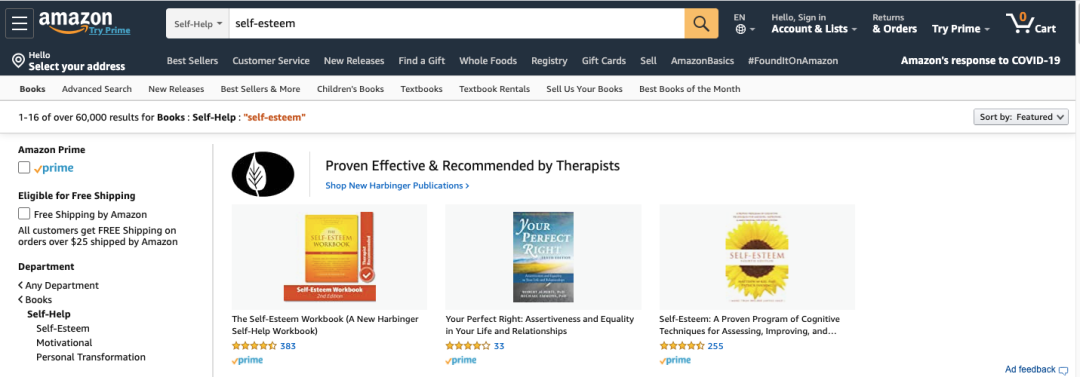Screen dimensions: 1080x377
Task: Open the Self-Help search category dropdown
Action: (198, 23)
